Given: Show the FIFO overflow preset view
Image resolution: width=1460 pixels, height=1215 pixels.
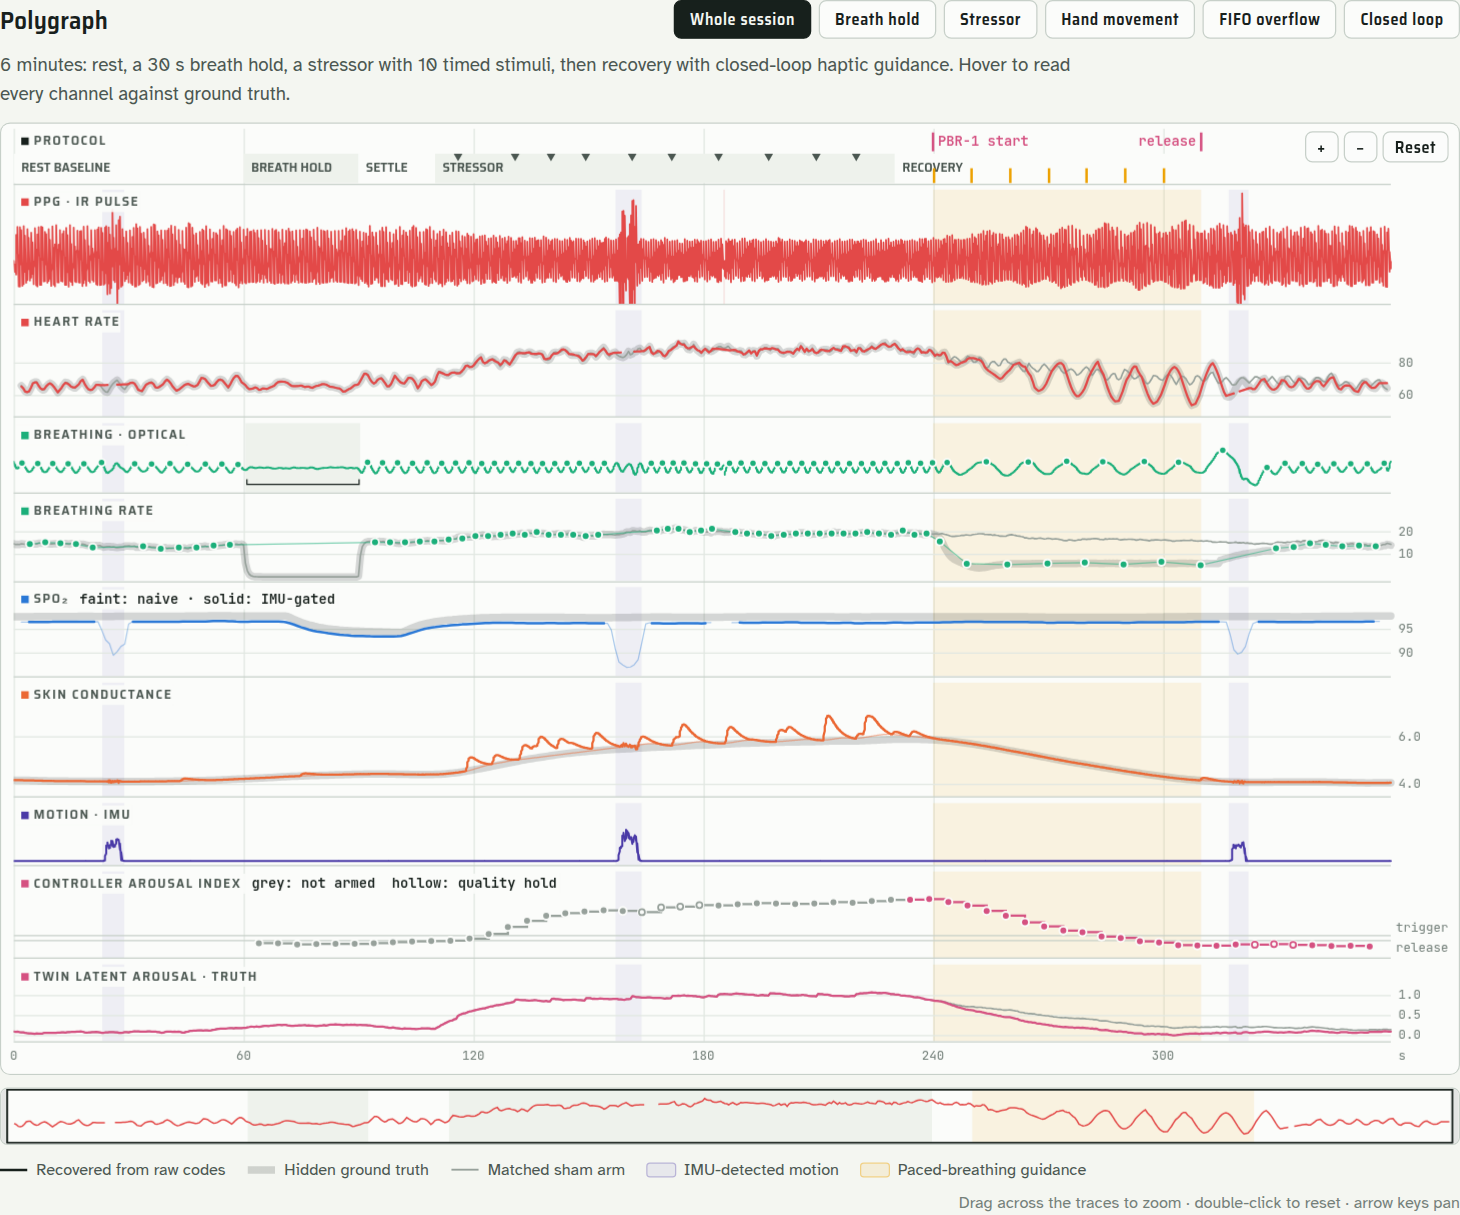Looking at the screenshot, I should click(x=1269, y=19).
